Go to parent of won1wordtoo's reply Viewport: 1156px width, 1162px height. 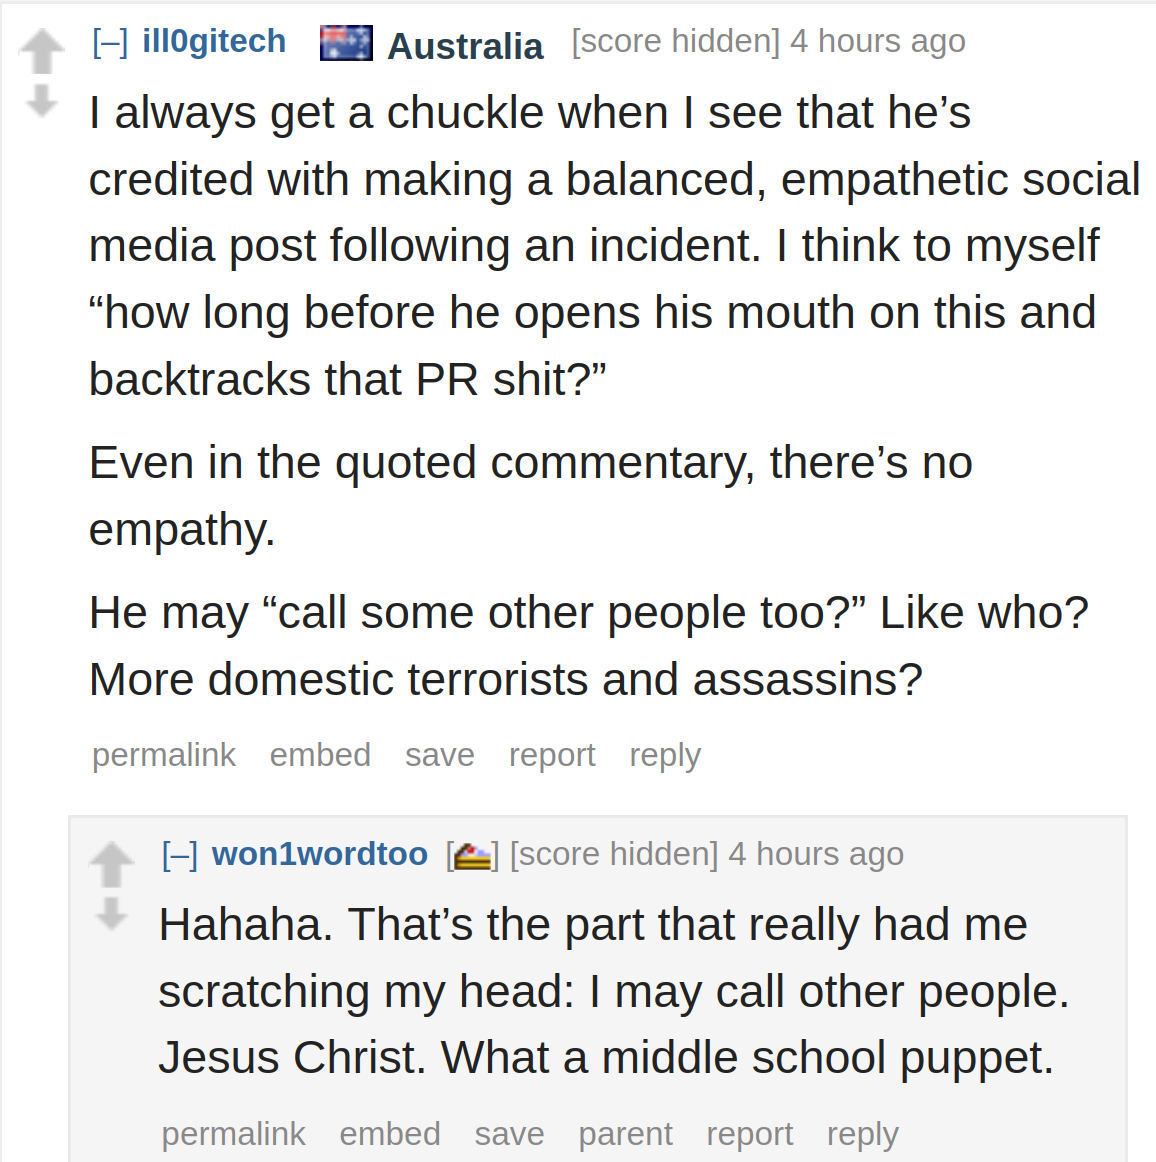pyautogui.click(x=625, y=1135)
